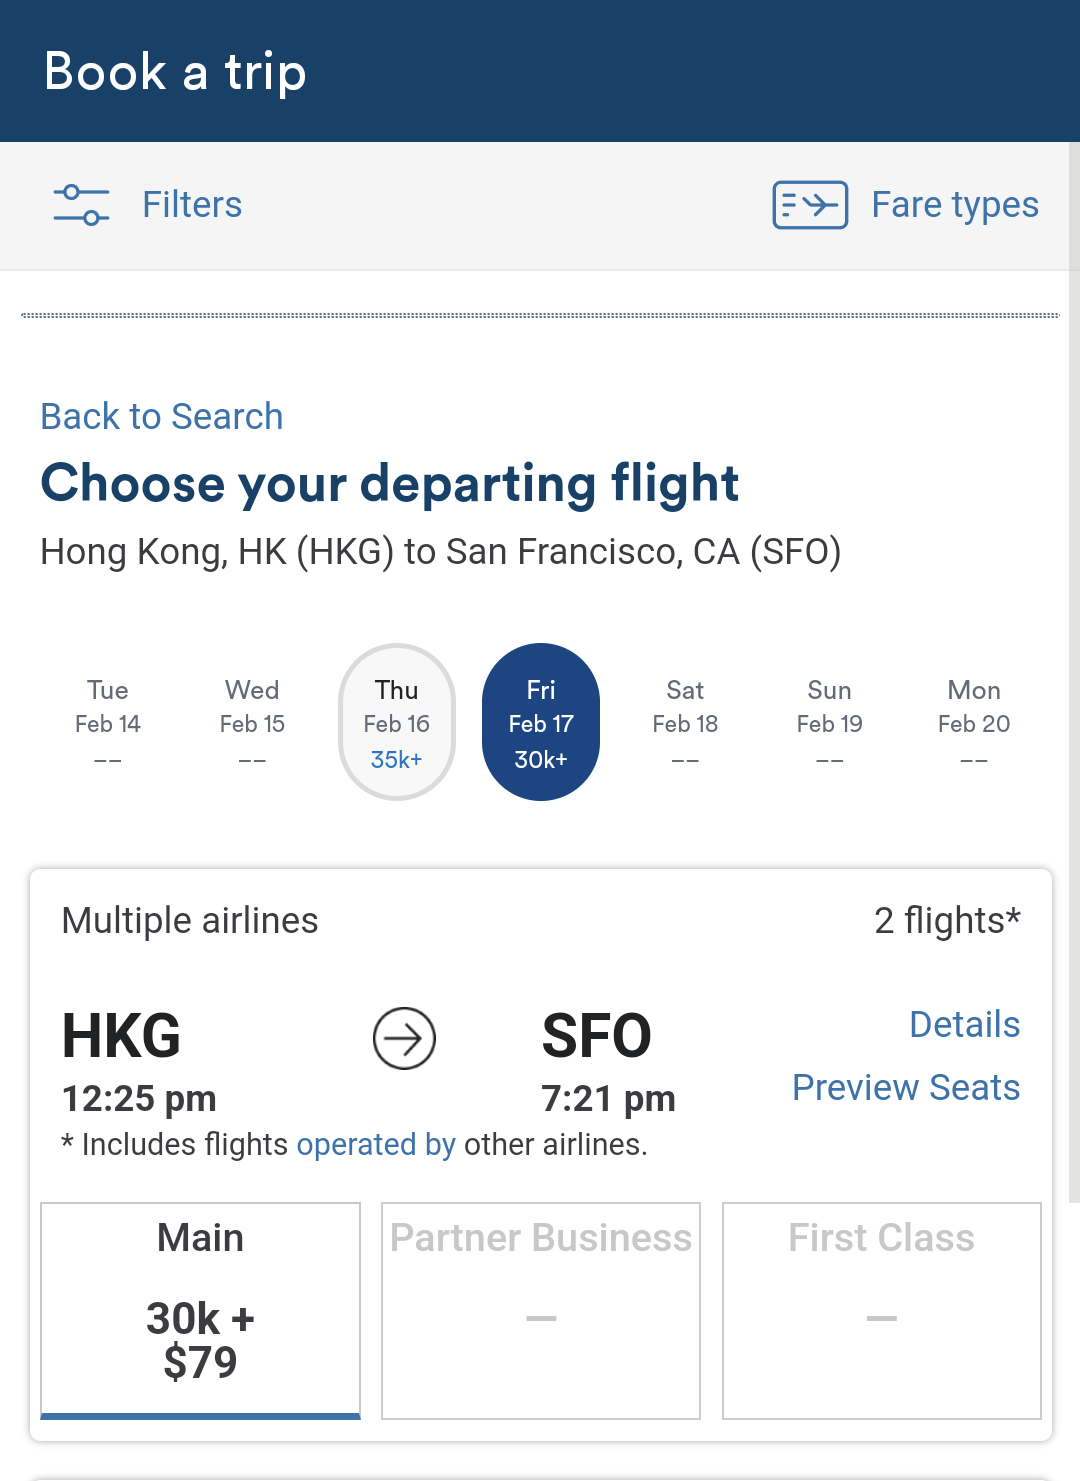Click the operated by link
This screenshot has width=1080, height=1481.
coord(376,1144)
